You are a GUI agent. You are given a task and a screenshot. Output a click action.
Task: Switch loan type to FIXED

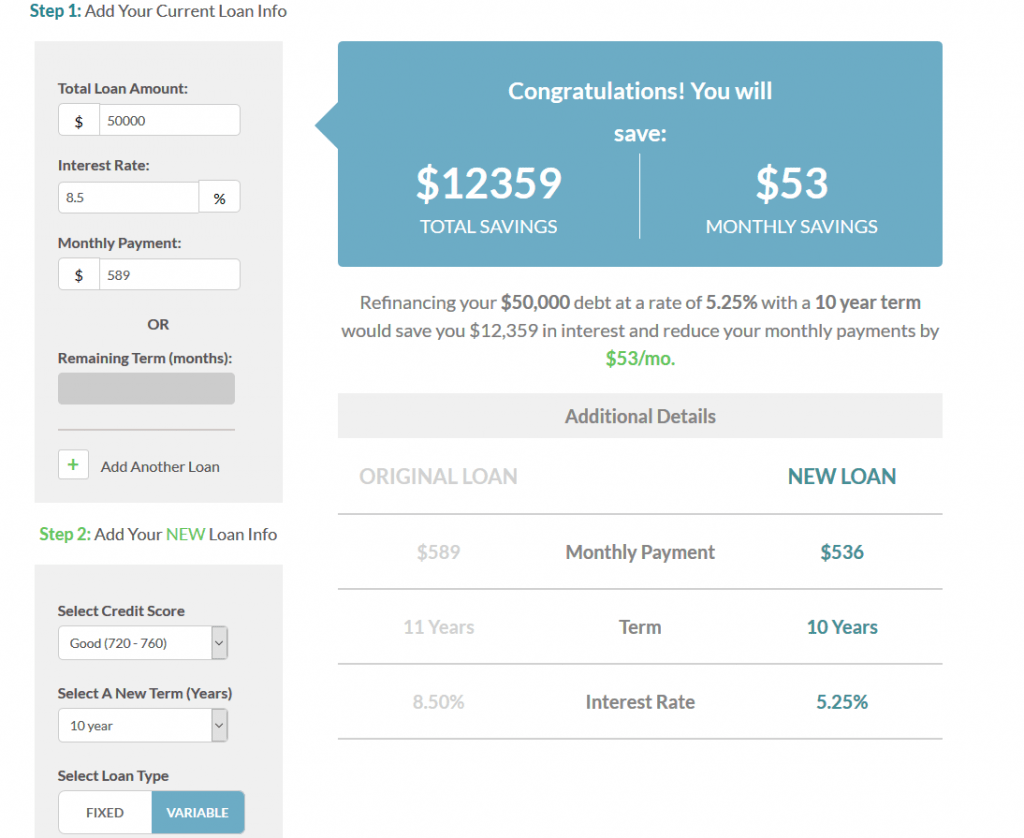tap(104, 812)
